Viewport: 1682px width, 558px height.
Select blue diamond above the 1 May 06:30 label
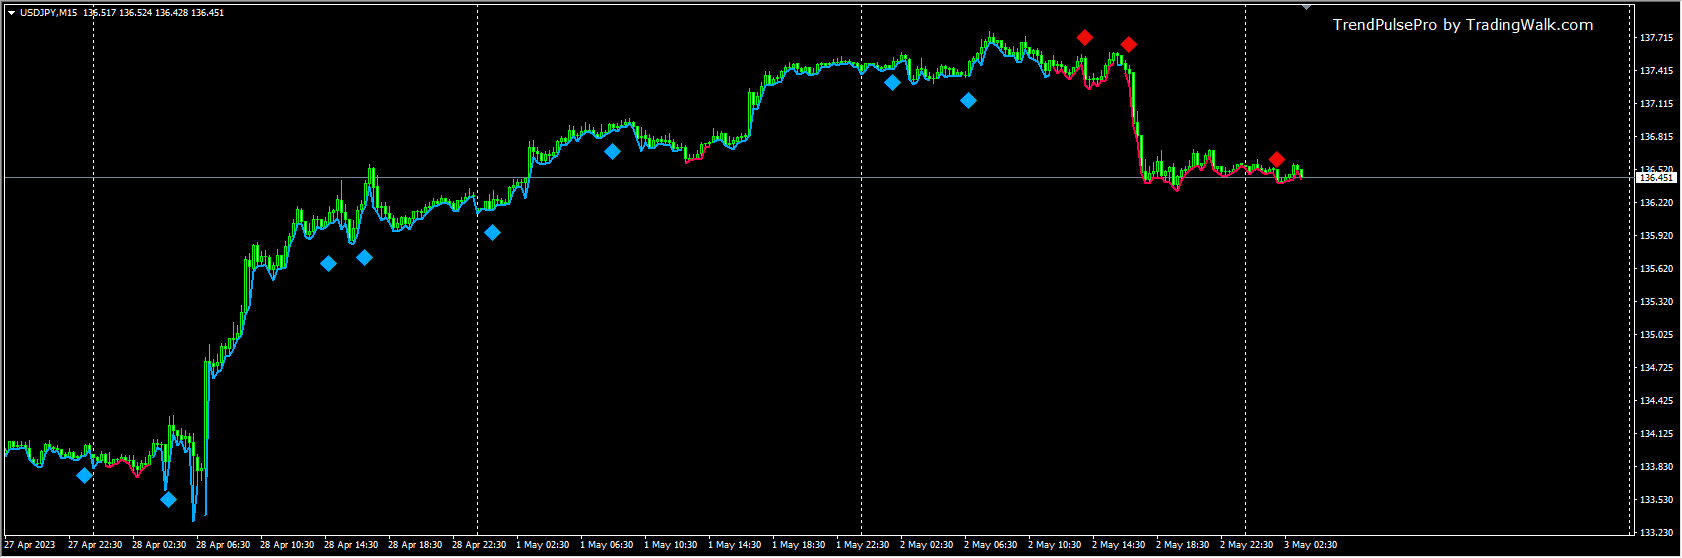[x=612, y=151]
